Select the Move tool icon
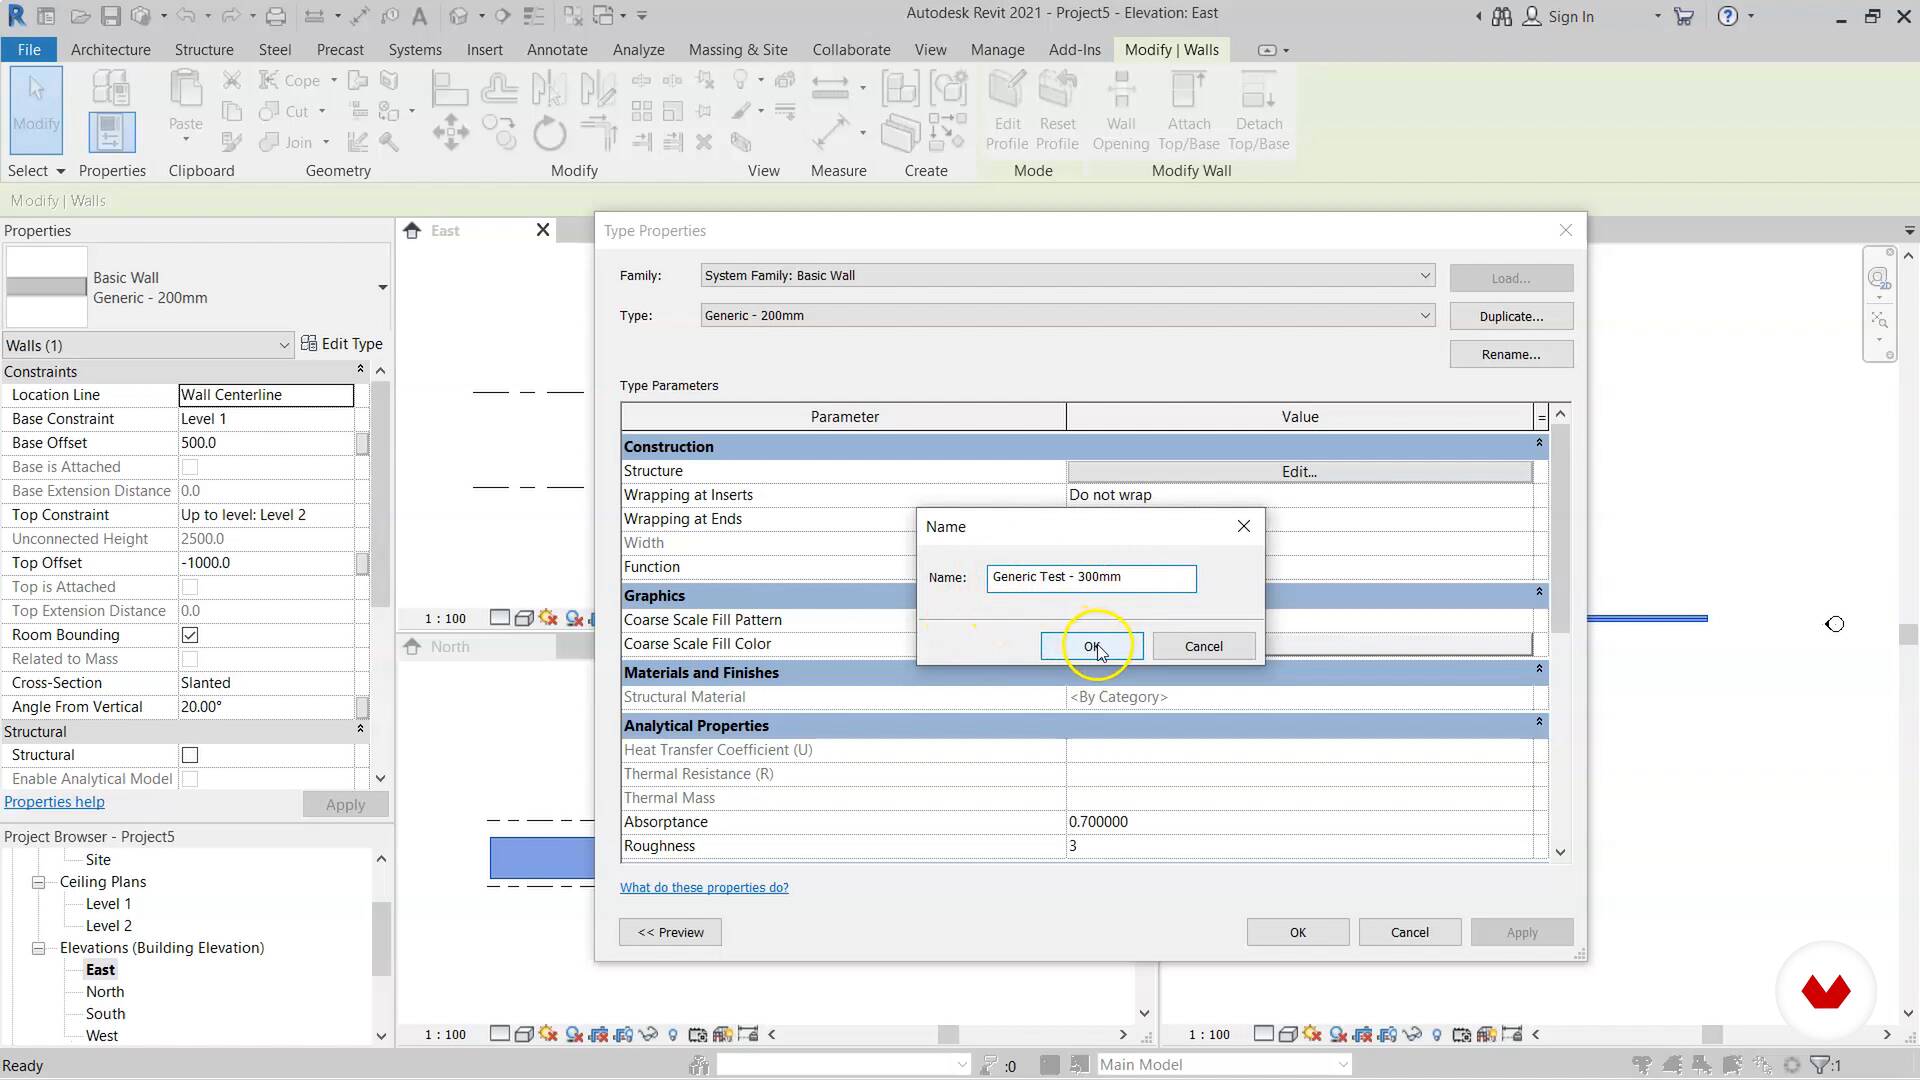The height and width of the screenshot is (1080, 1920). coord(450,133)
